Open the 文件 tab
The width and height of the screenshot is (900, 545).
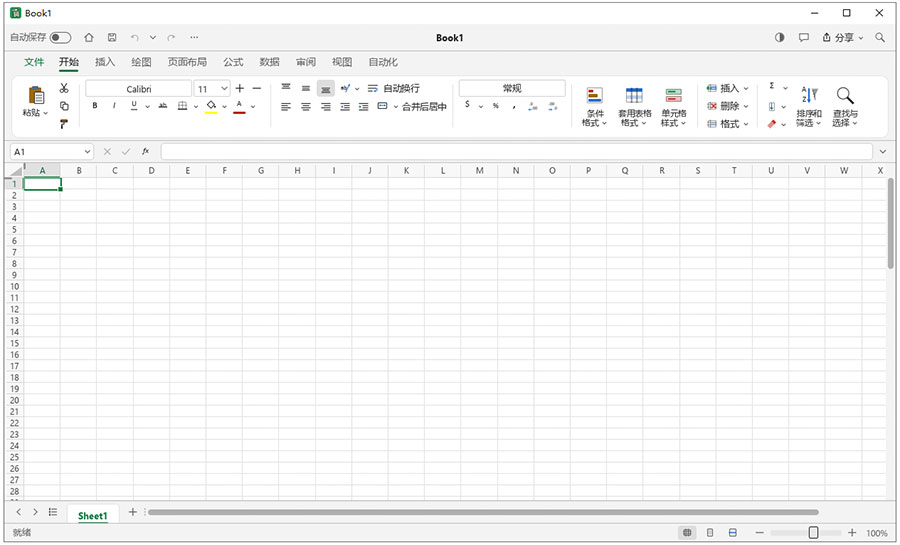coord(34,62)
